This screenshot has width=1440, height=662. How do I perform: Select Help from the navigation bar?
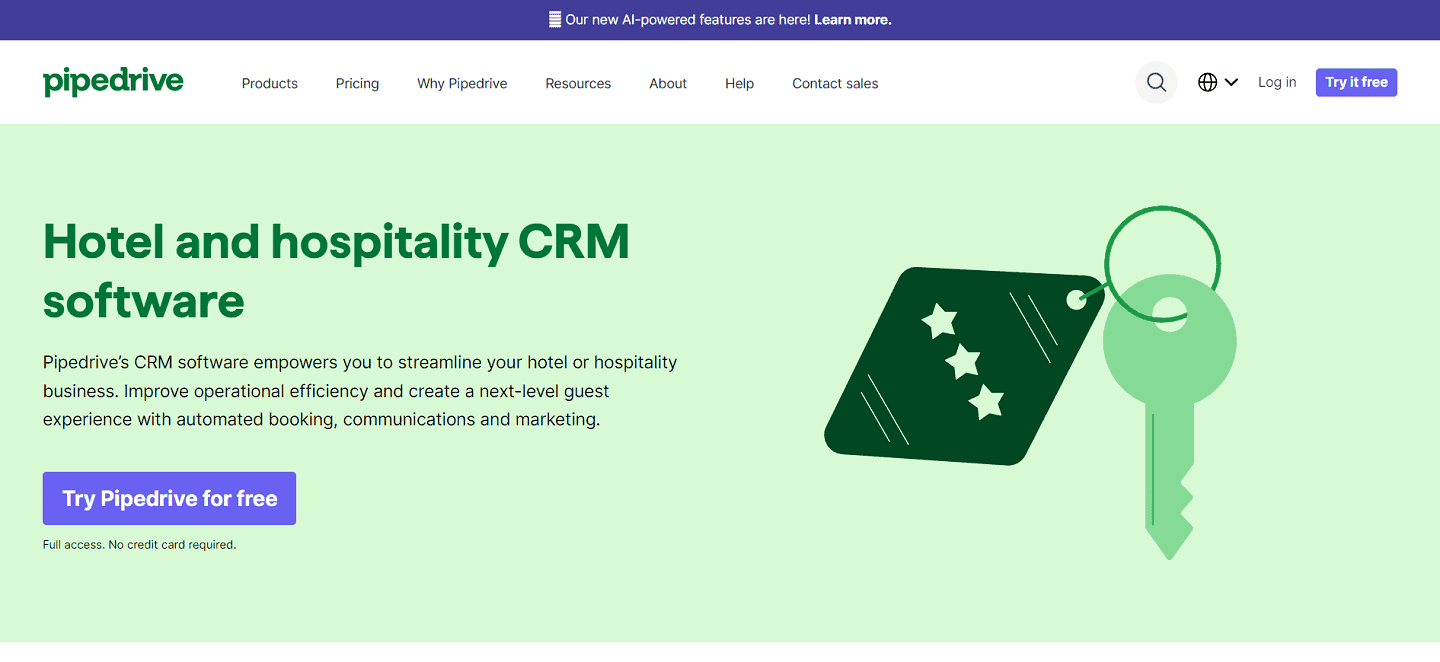tap(739, 83)
